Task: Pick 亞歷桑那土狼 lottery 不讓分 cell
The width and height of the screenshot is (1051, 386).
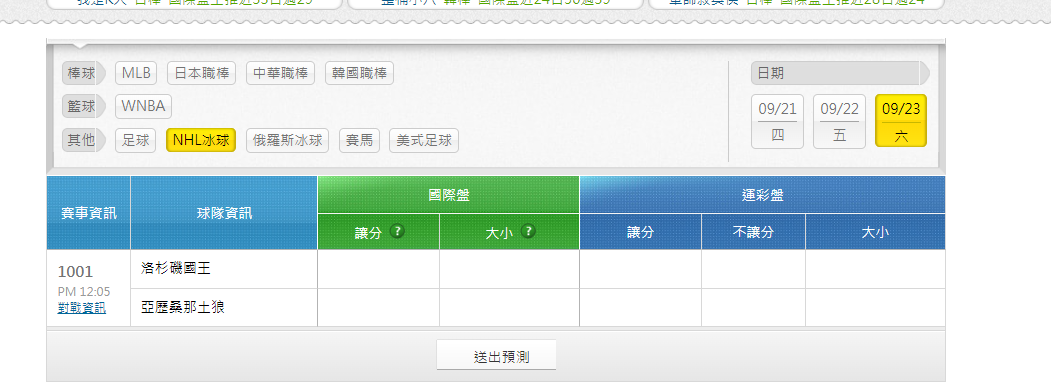Action: [x=753, y=308]
